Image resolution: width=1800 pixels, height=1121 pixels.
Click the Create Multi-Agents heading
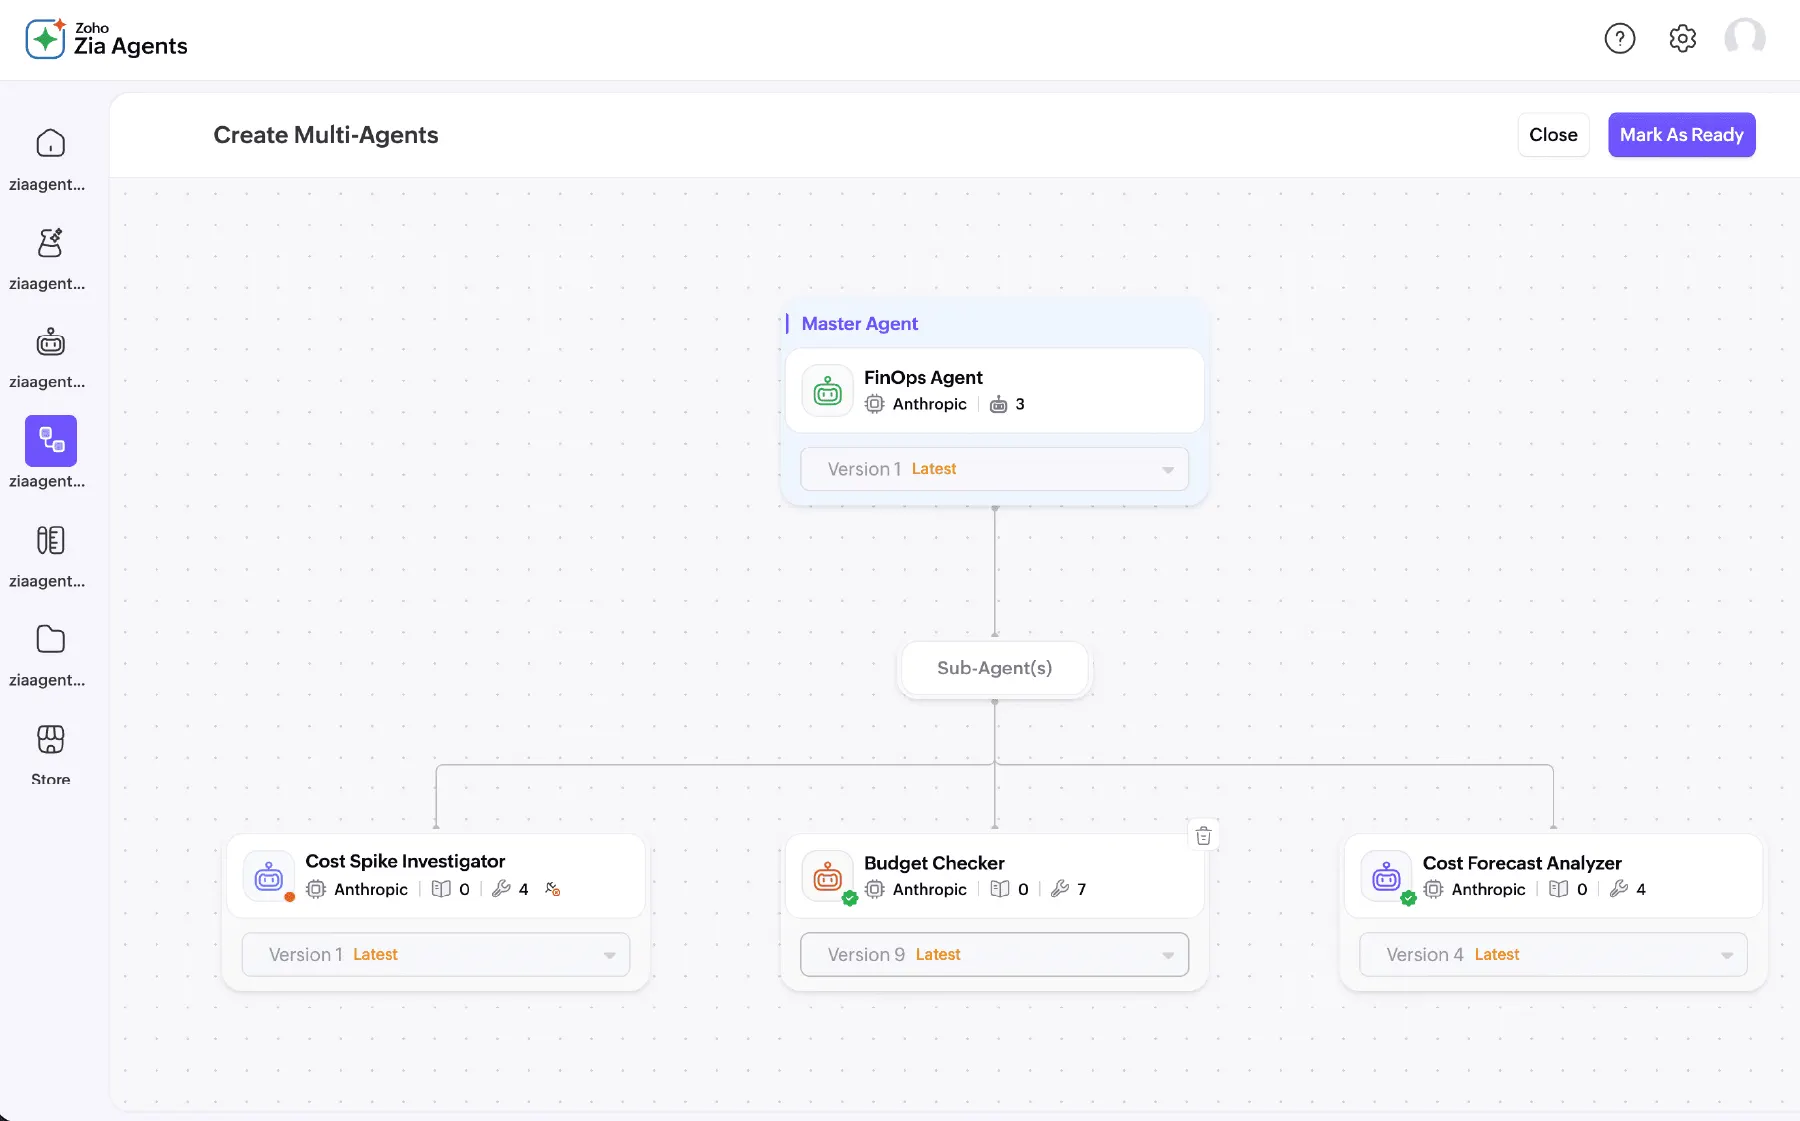click(326, 135)
